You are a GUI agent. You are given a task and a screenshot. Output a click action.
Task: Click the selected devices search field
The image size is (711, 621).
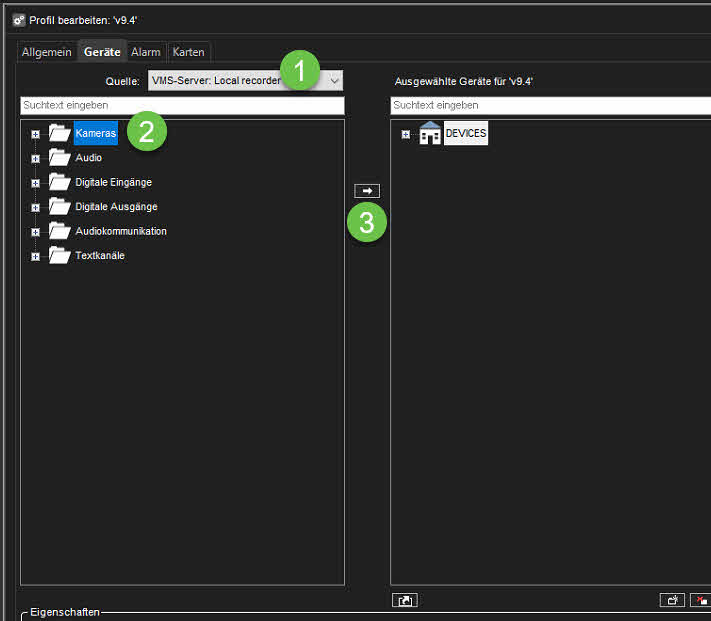550,105
